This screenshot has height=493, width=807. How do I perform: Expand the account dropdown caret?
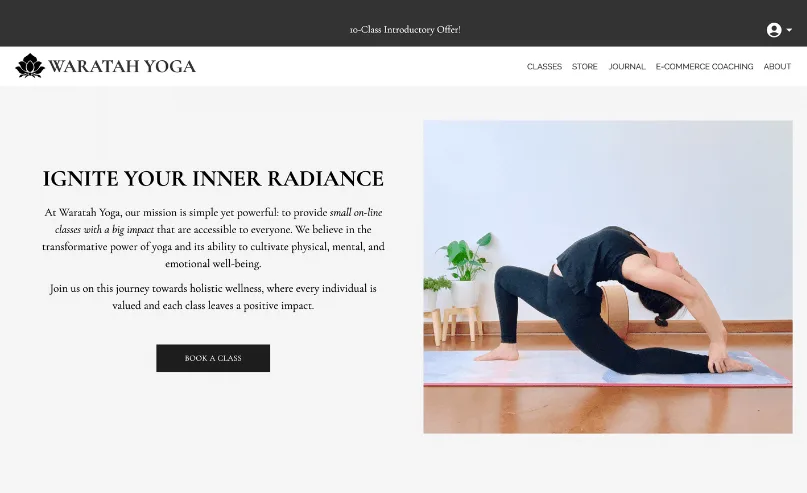click(x=789, y=30)
